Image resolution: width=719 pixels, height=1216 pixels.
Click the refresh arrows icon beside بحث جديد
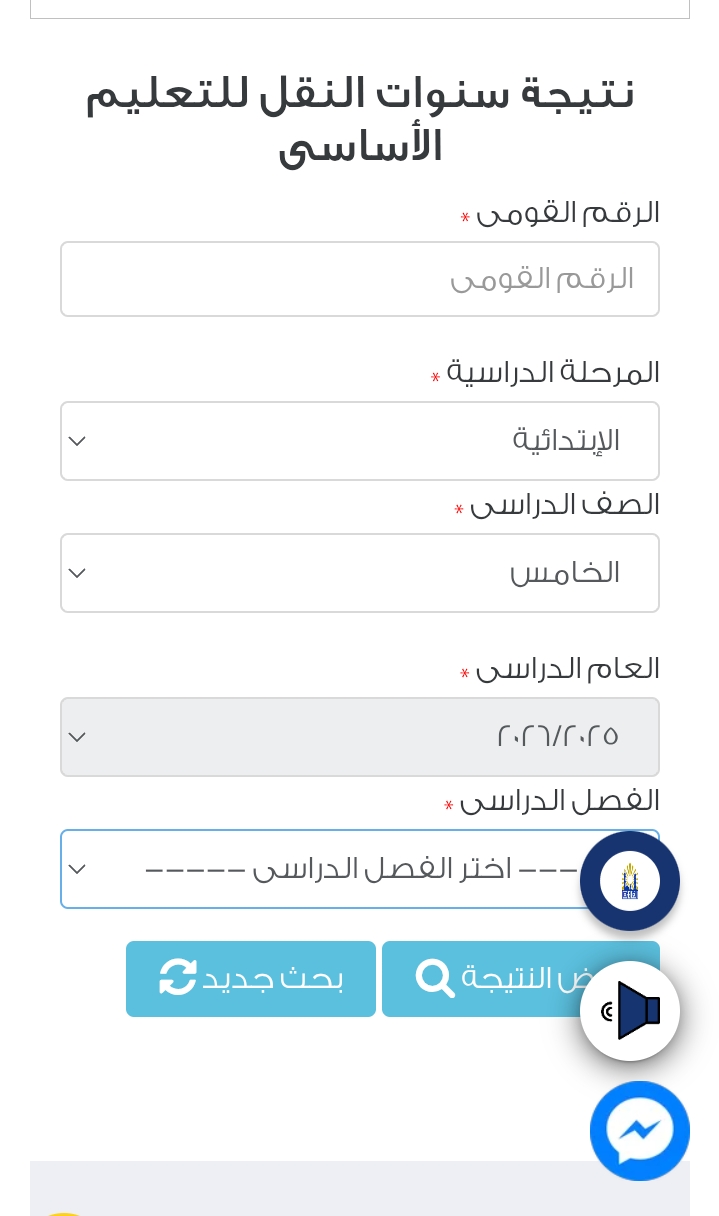[178, 978]
